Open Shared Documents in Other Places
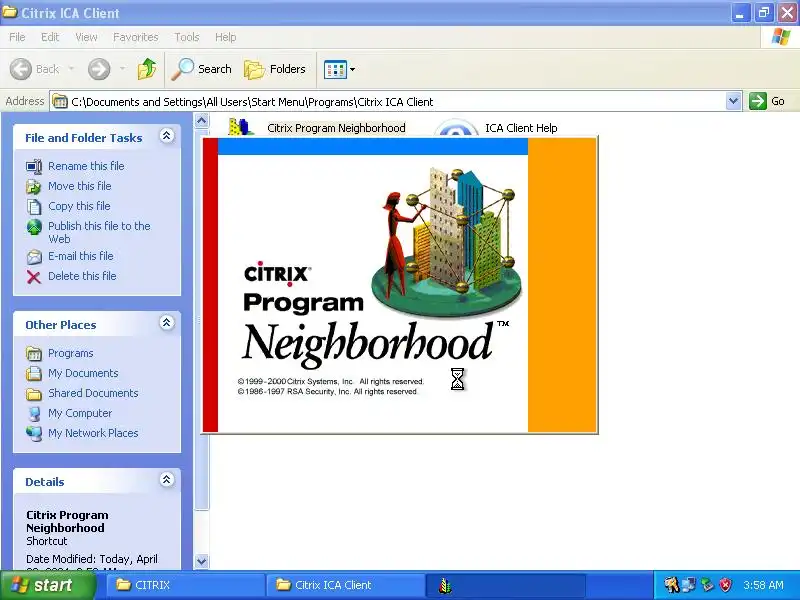 [93, 393]
